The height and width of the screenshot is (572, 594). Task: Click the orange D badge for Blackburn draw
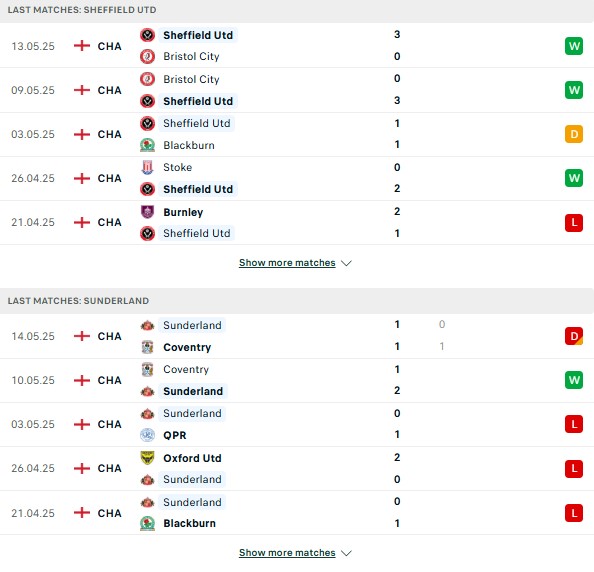click(574, 134)
